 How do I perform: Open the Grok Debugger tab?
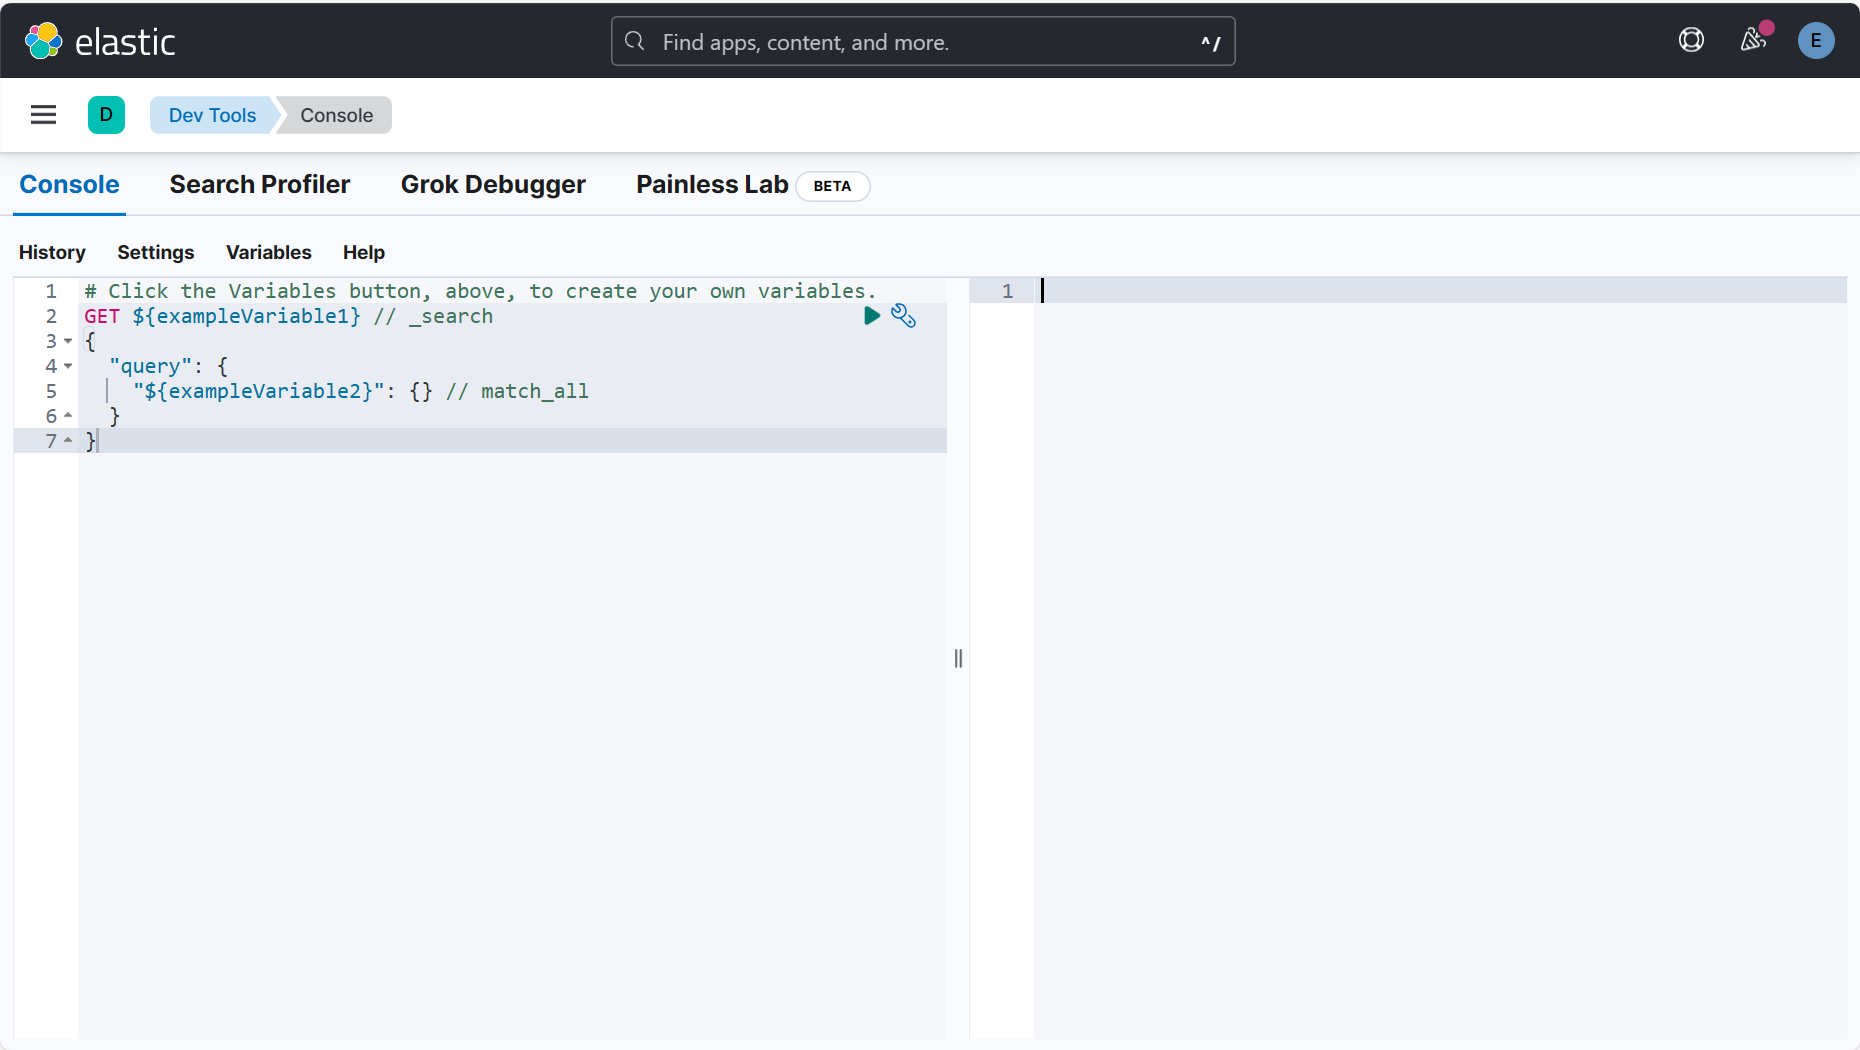[x=493, y=184]
